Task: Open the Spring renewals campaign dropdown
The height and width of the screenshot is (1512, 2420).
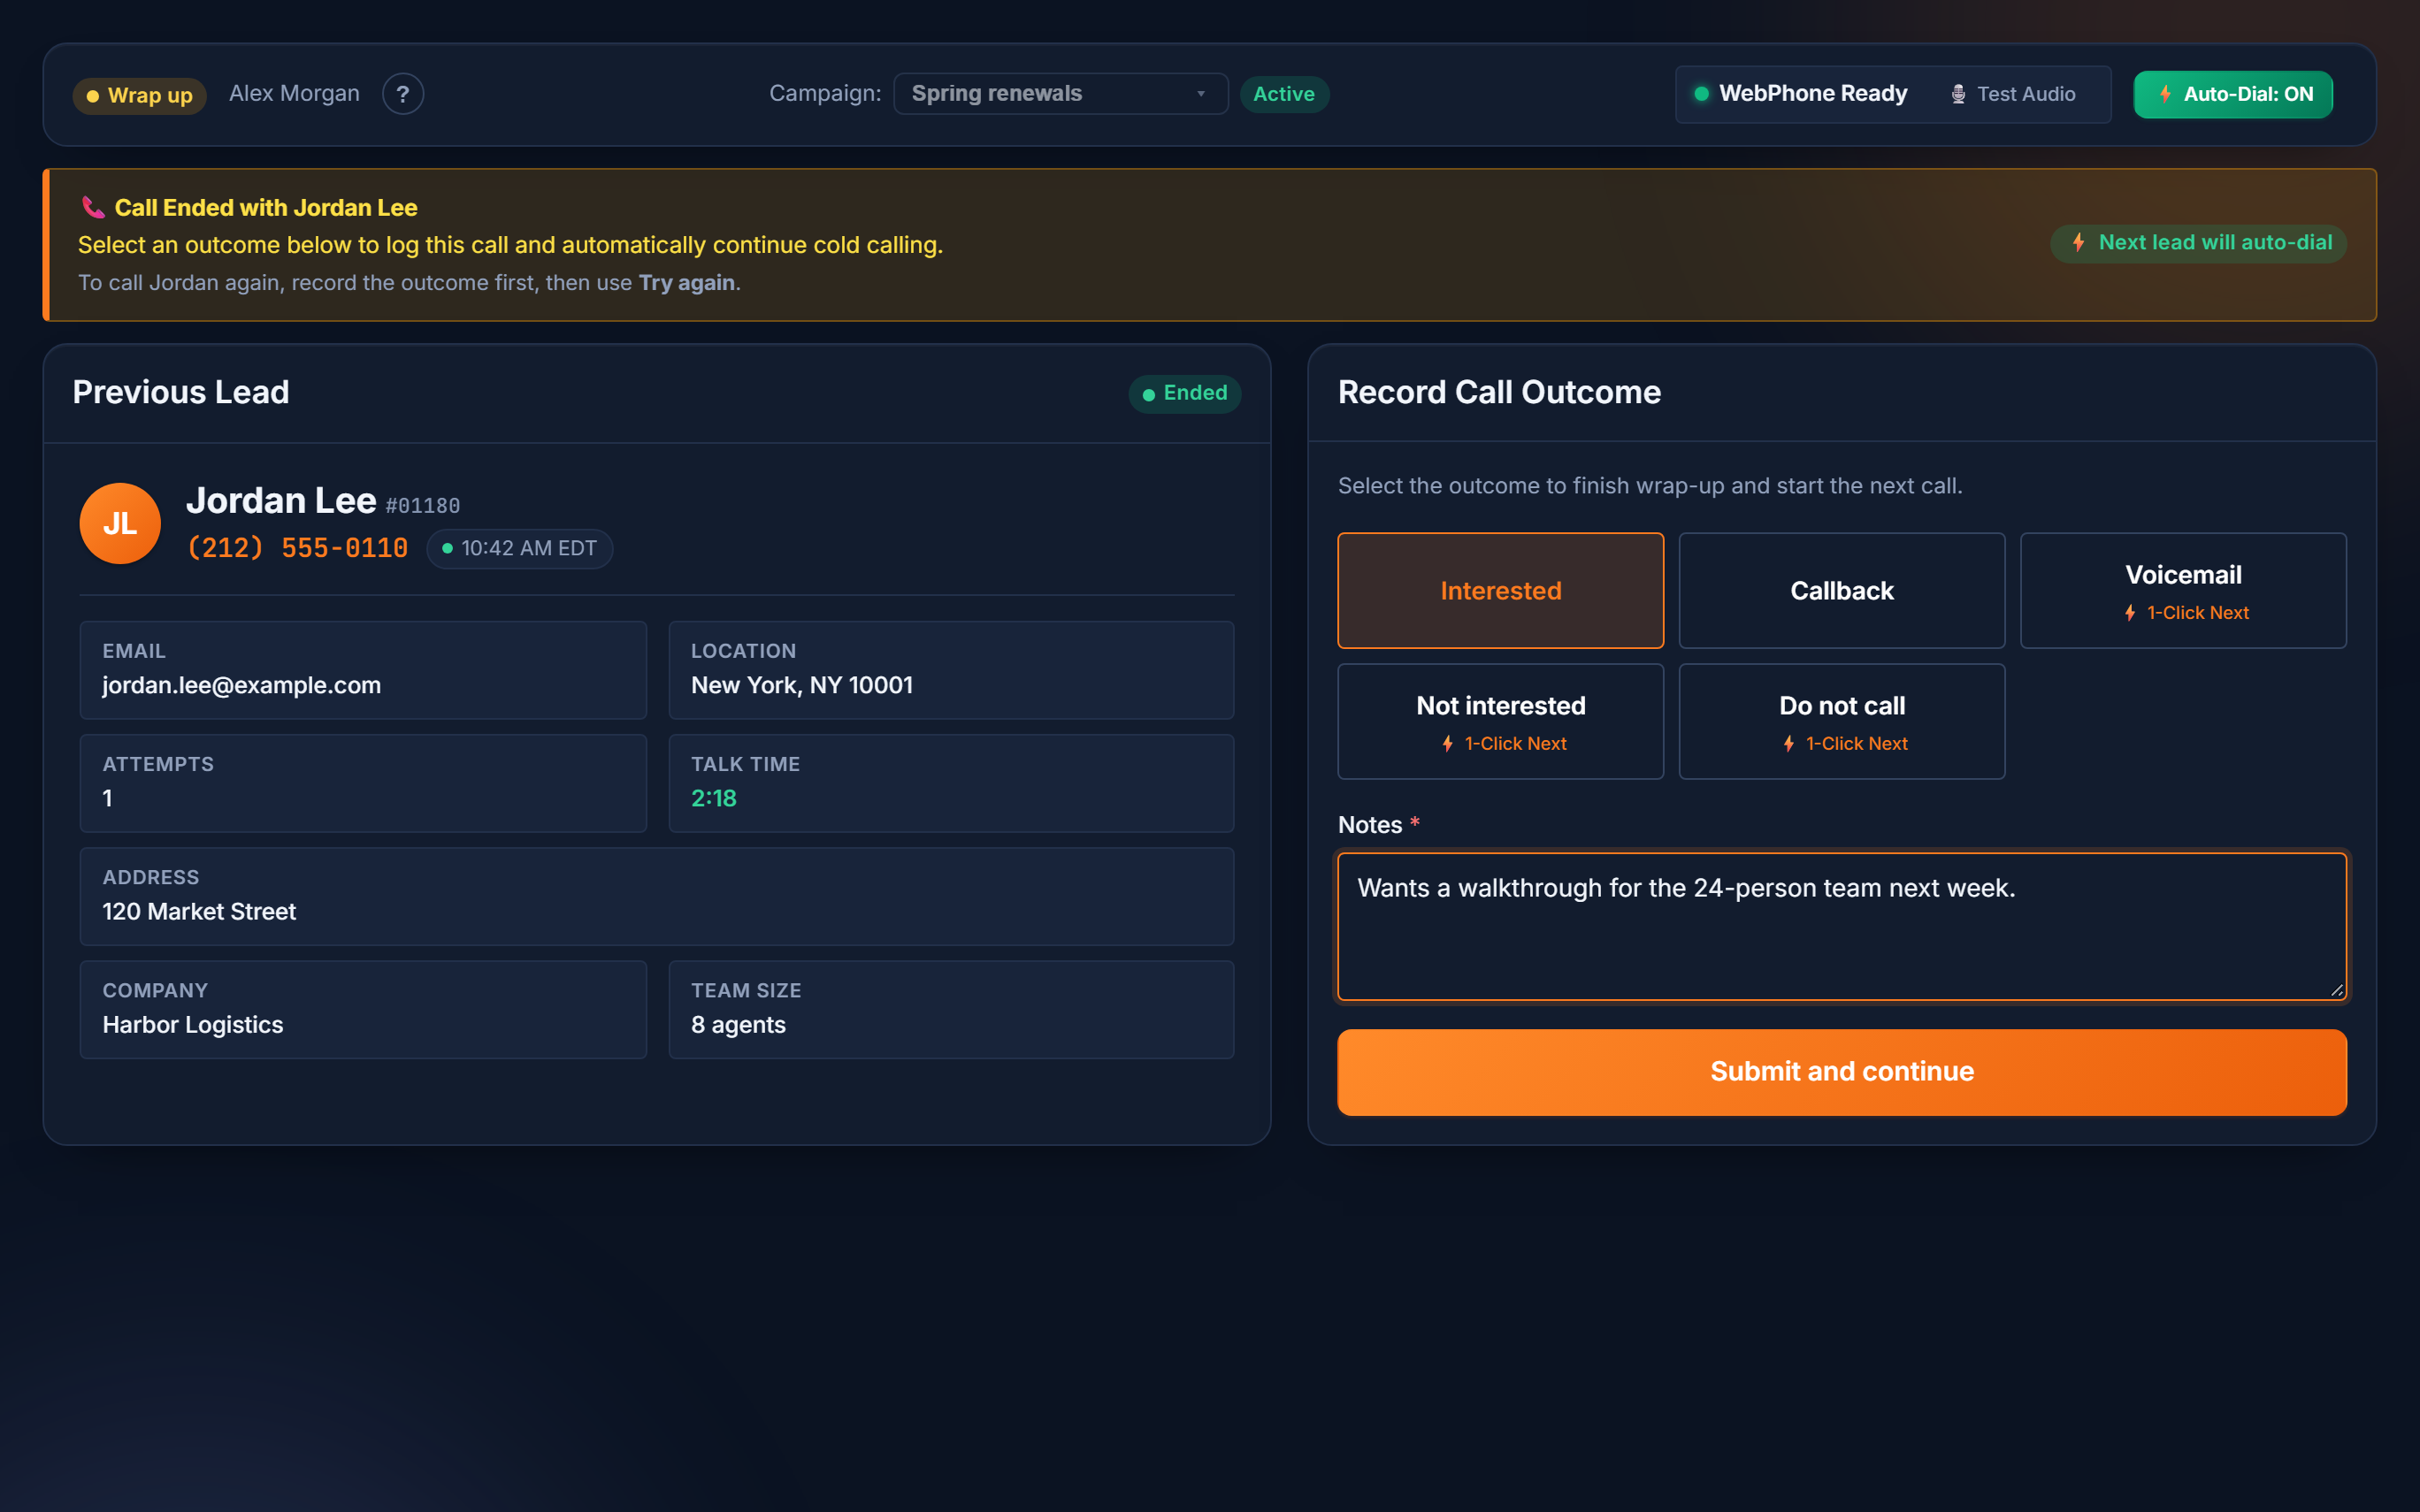Action: (1060, 94)
